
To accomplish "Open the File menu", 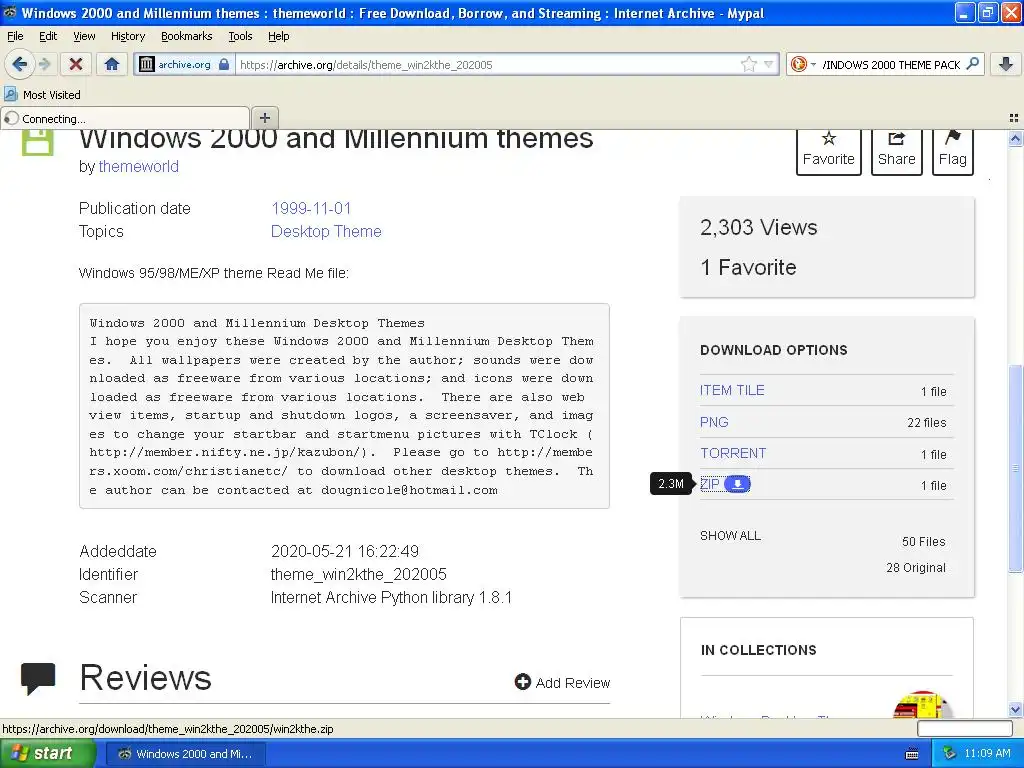I will (x=15, y=36).
